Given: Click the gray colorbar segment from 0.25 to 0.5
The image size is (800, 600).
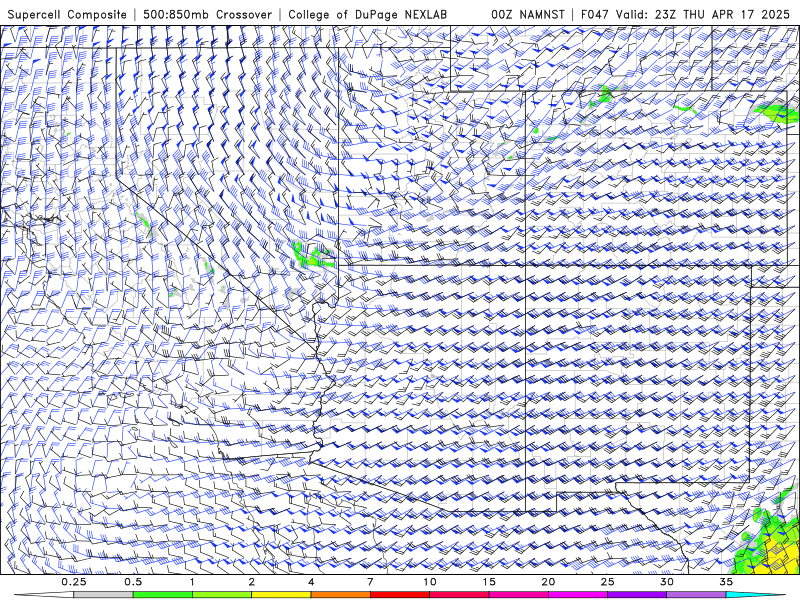Looking at the screenshot, I should (104, 595).
